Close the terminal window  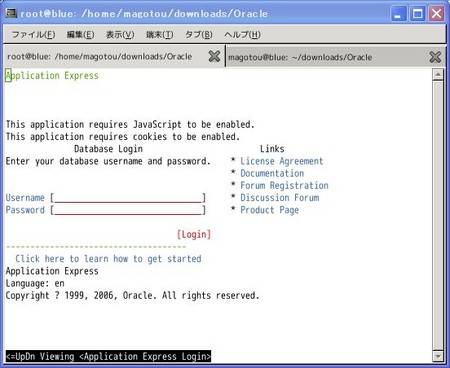[x=437, y=14]
